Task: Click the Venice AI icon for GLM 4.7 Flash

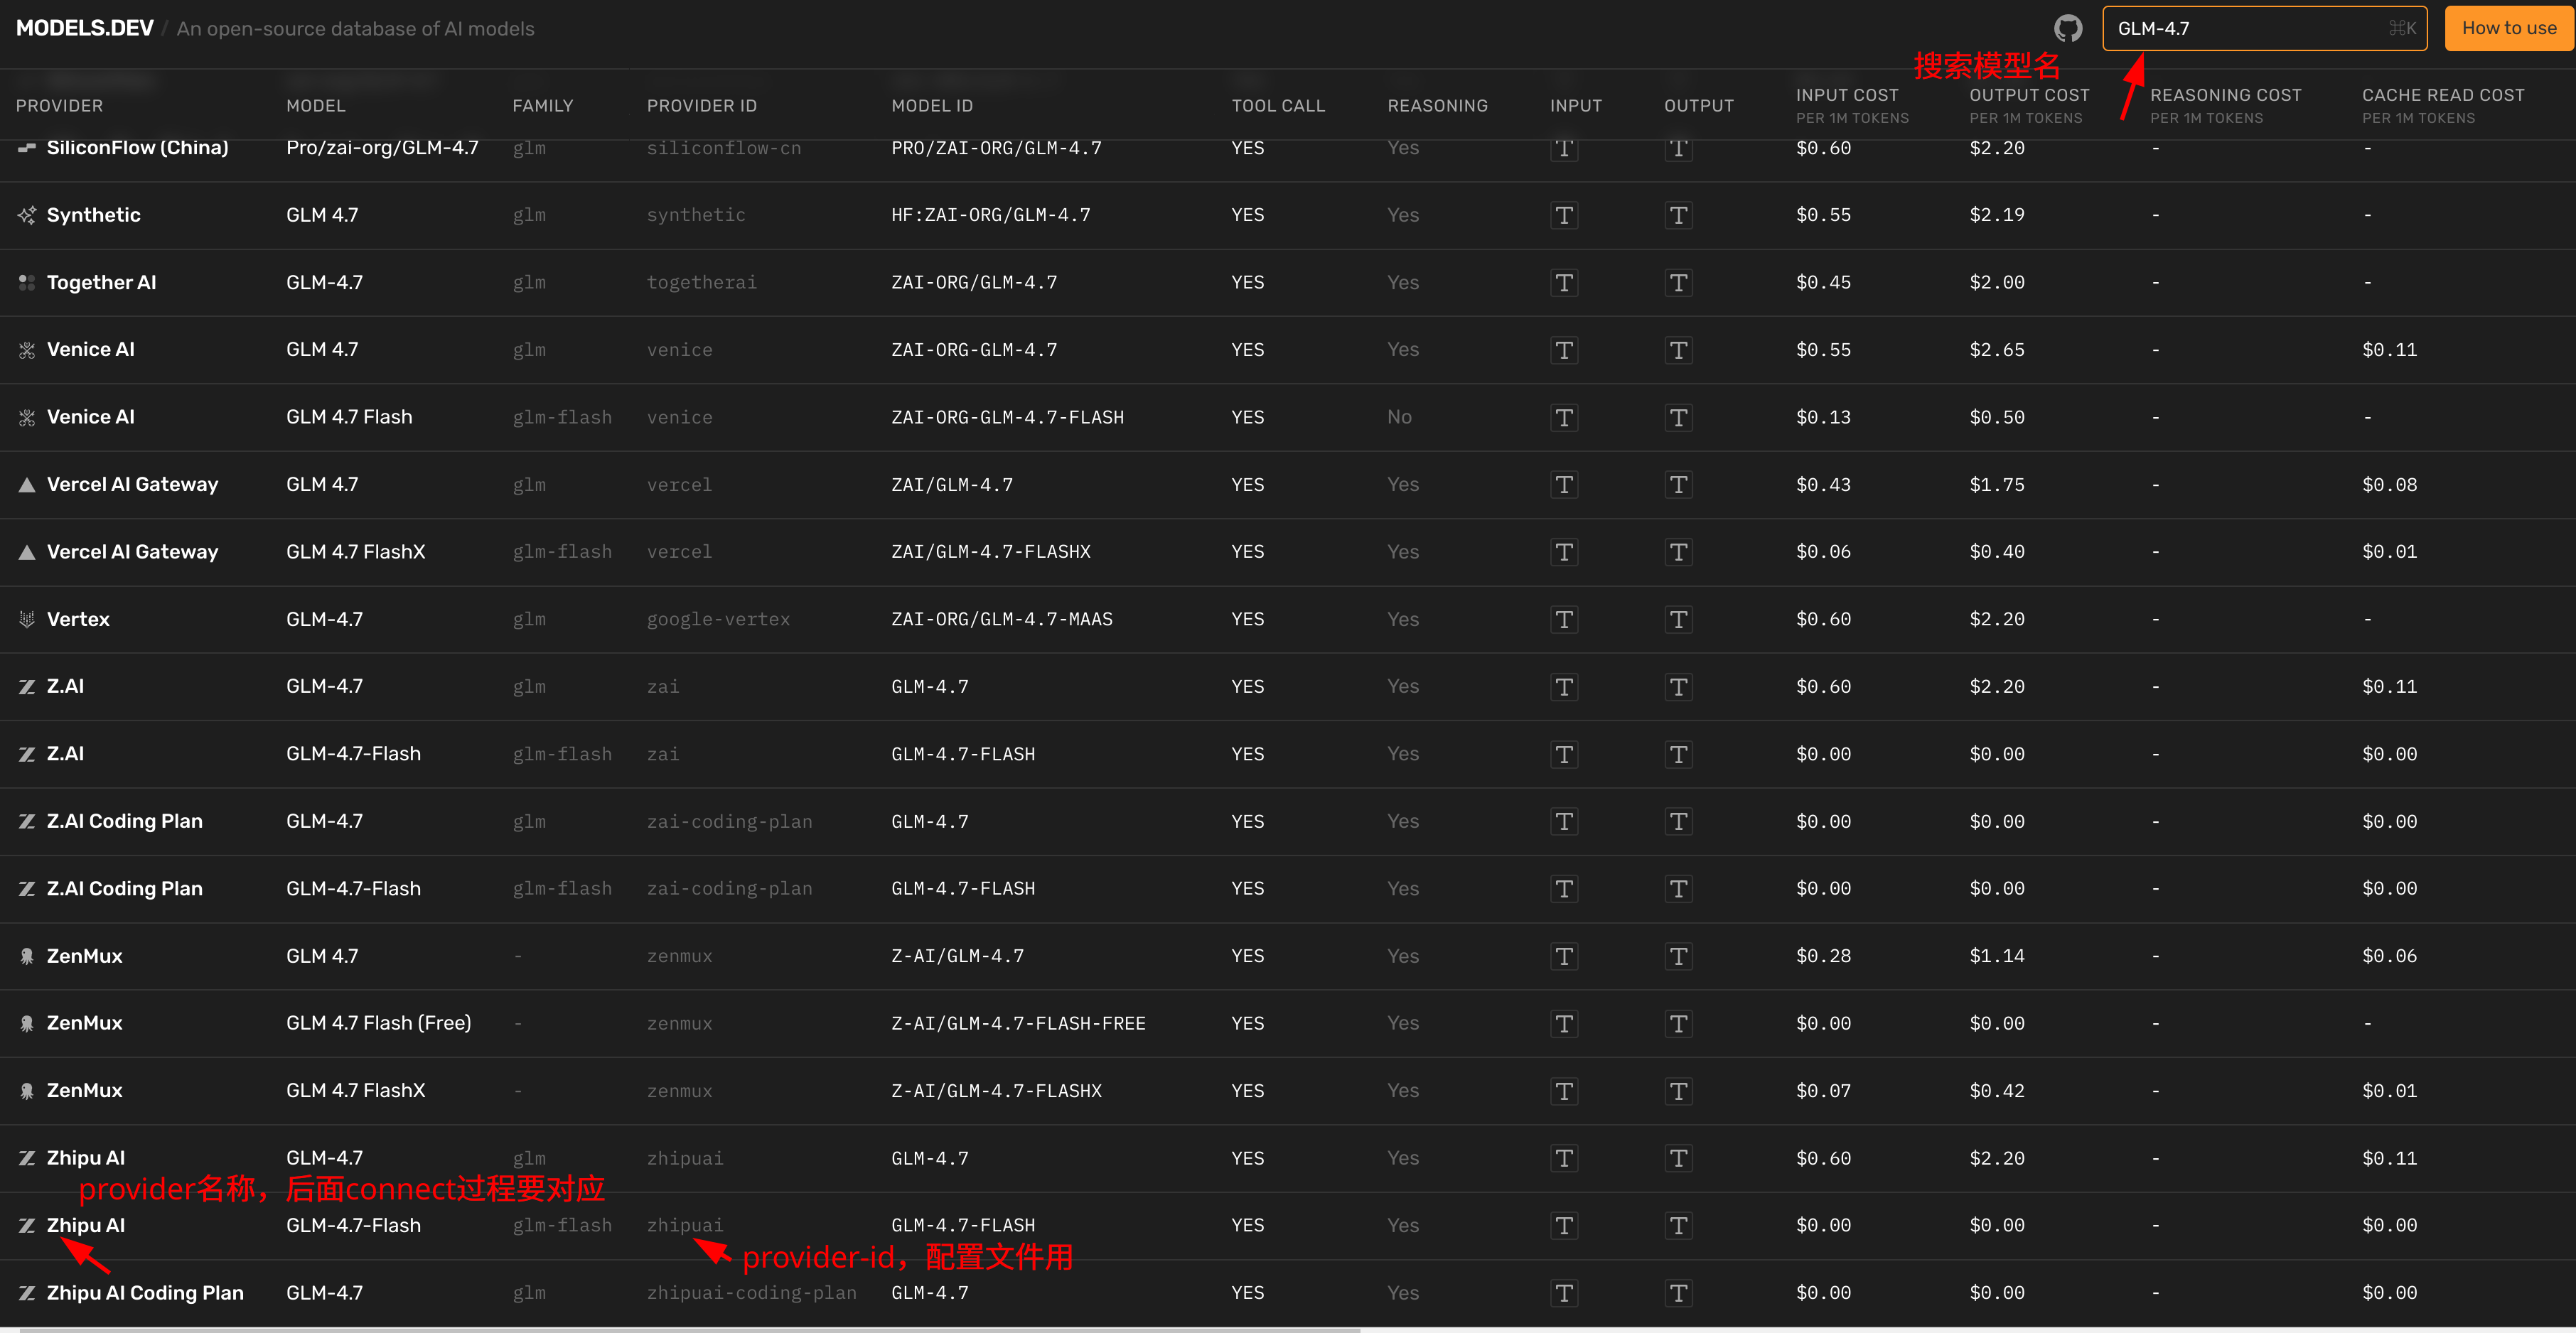Action: (27, 417)
